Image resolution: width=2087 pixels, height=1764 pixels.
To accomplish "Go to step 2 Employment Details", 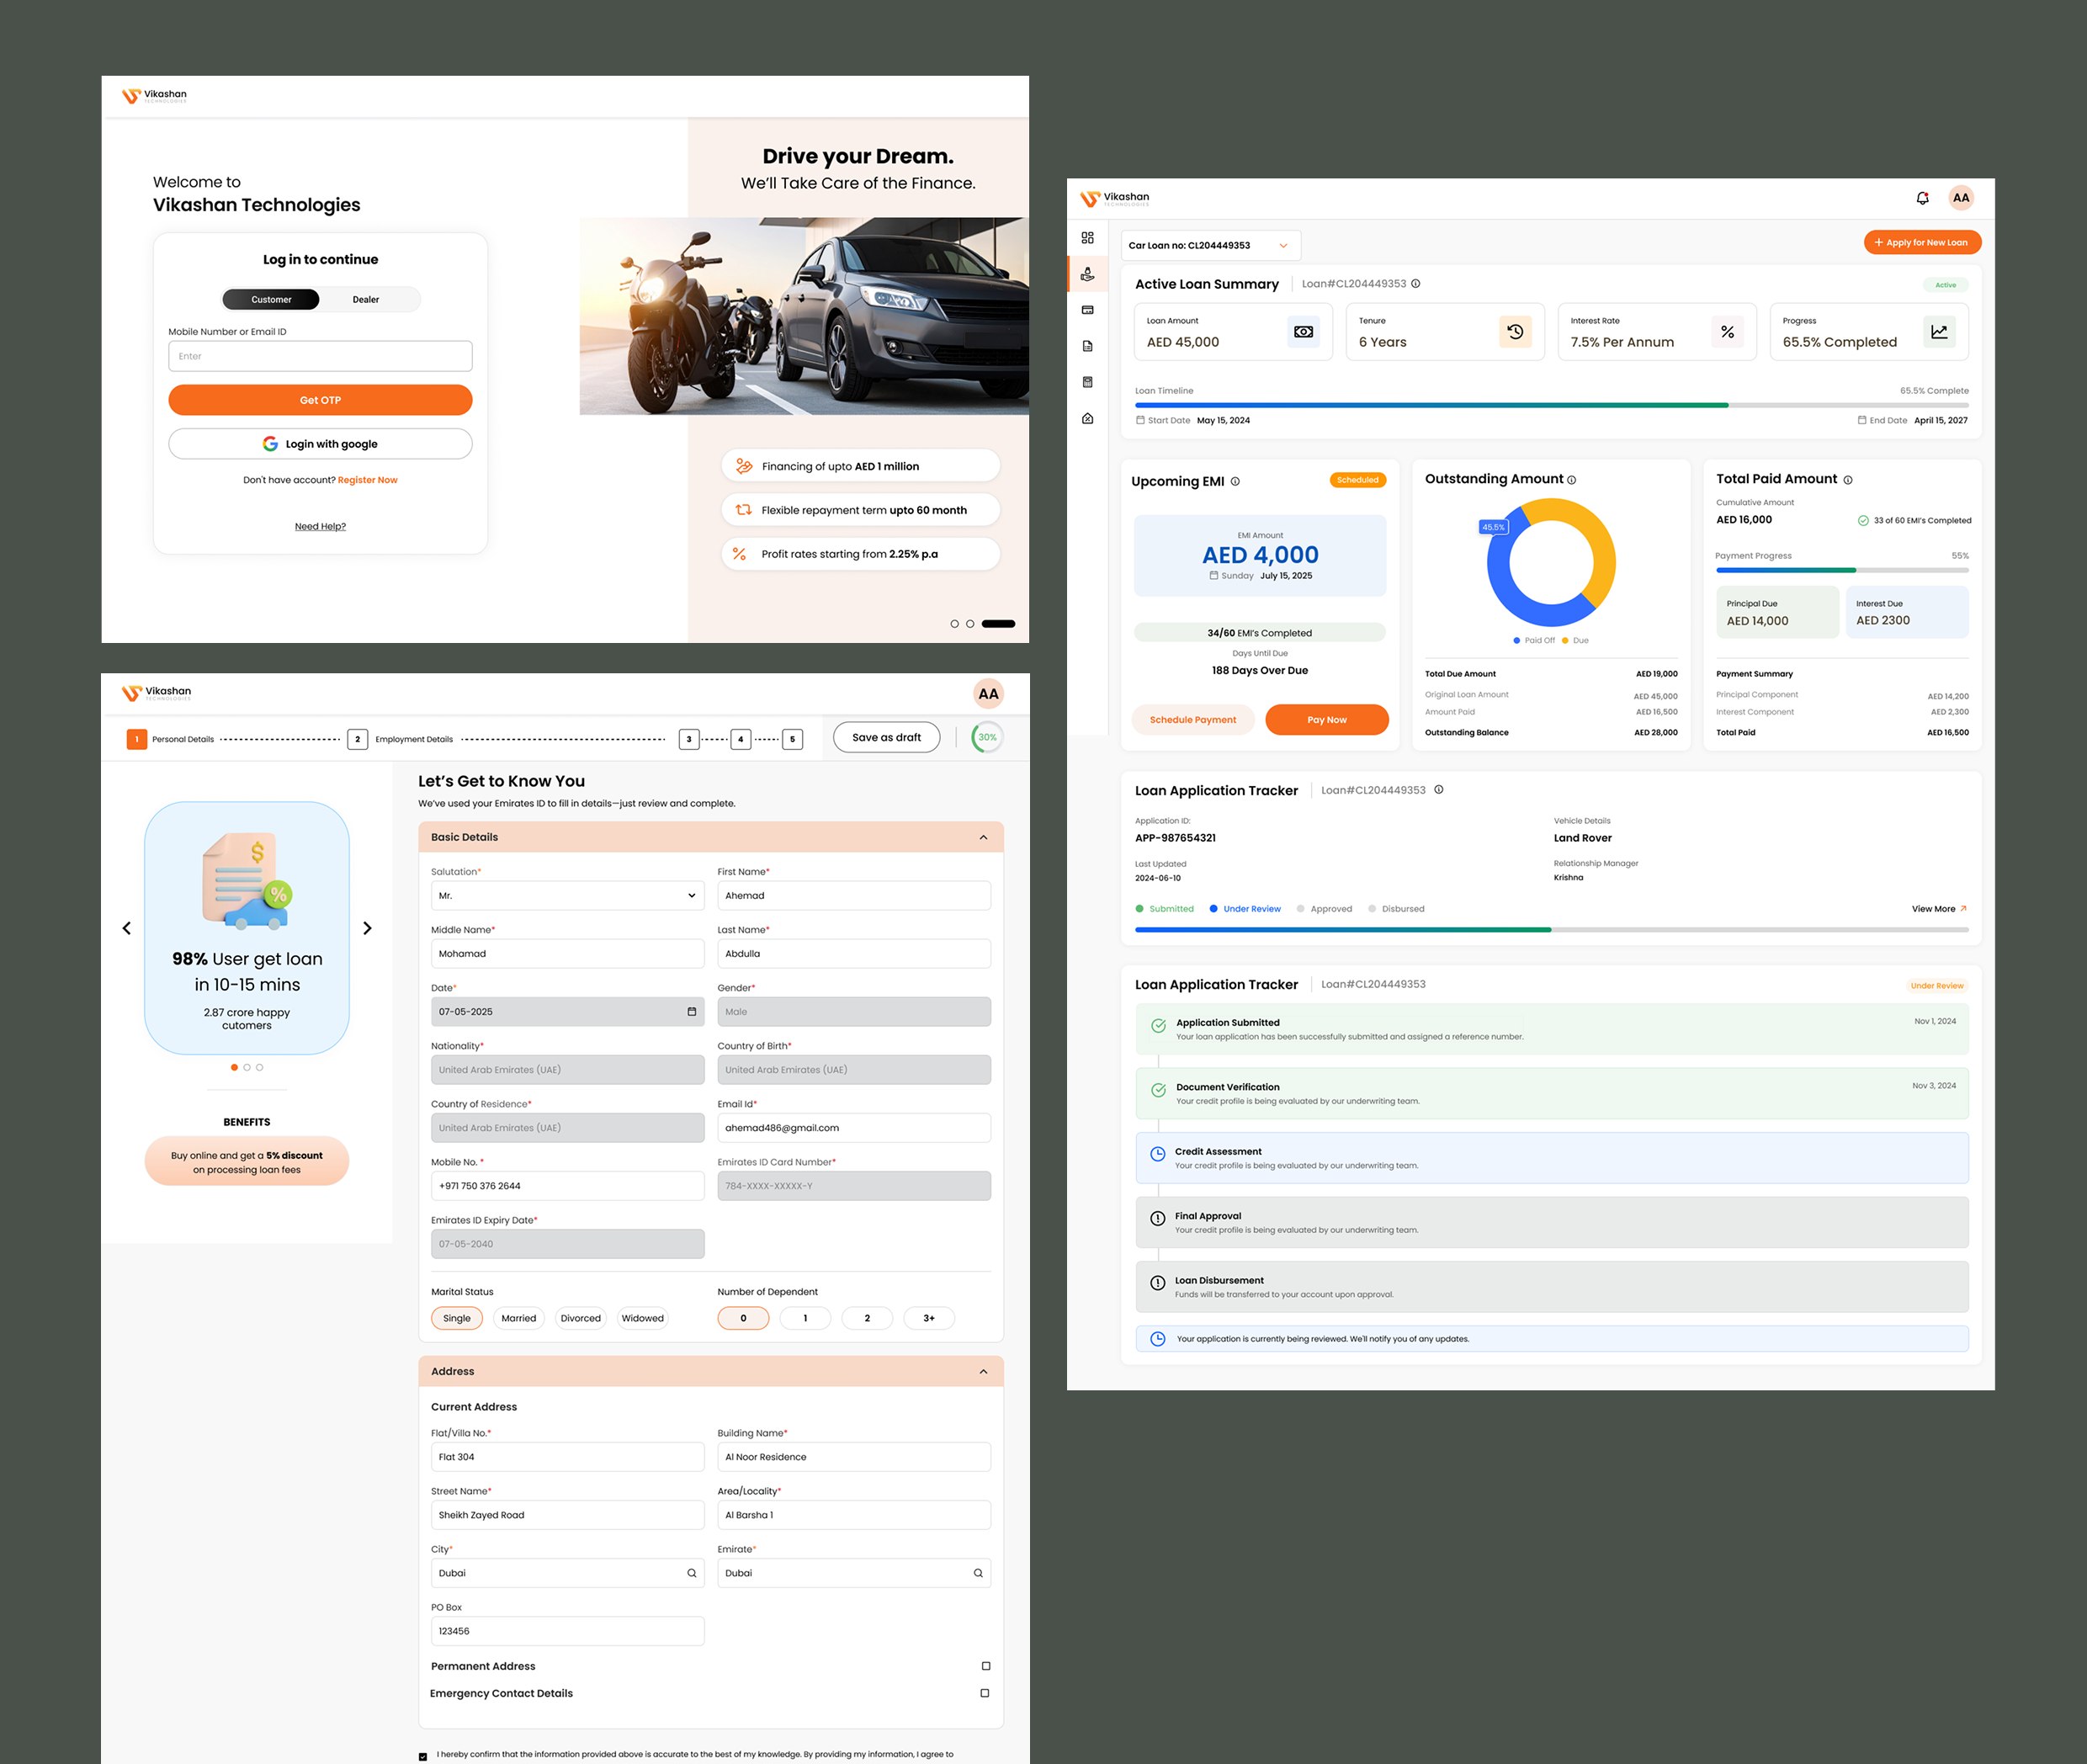I will (400, 739).
